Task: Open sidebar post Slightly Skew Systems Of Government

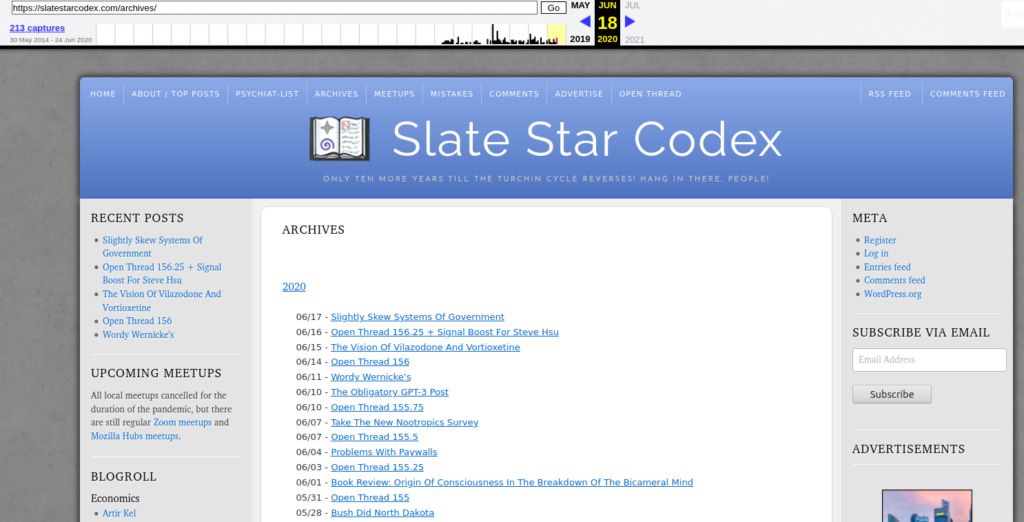Action: tap(153, 247)
